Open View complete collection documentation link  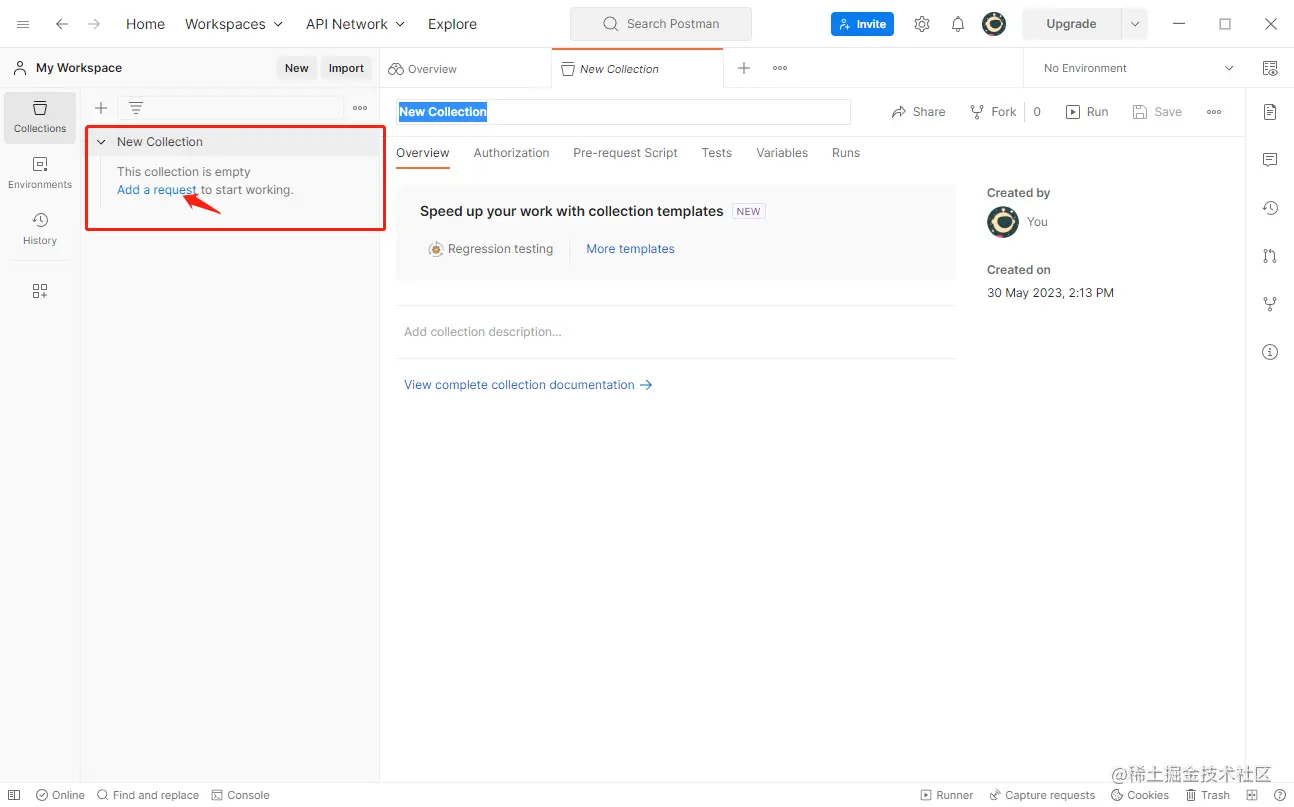528,385
